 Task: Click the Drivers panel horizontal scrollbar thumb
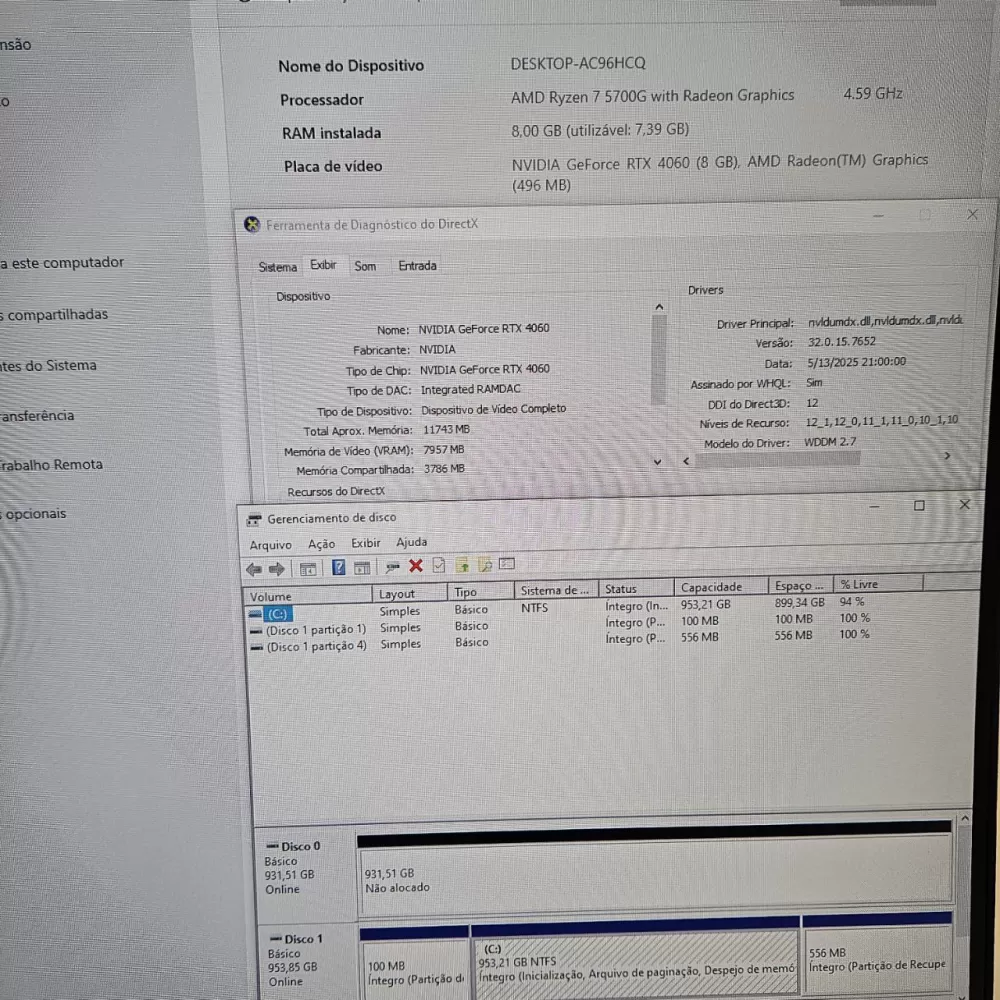point(777,459)
